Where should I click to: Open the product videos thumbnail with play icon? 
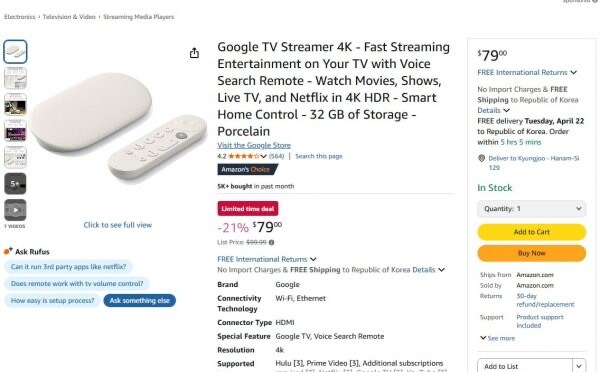click(15, 210)
